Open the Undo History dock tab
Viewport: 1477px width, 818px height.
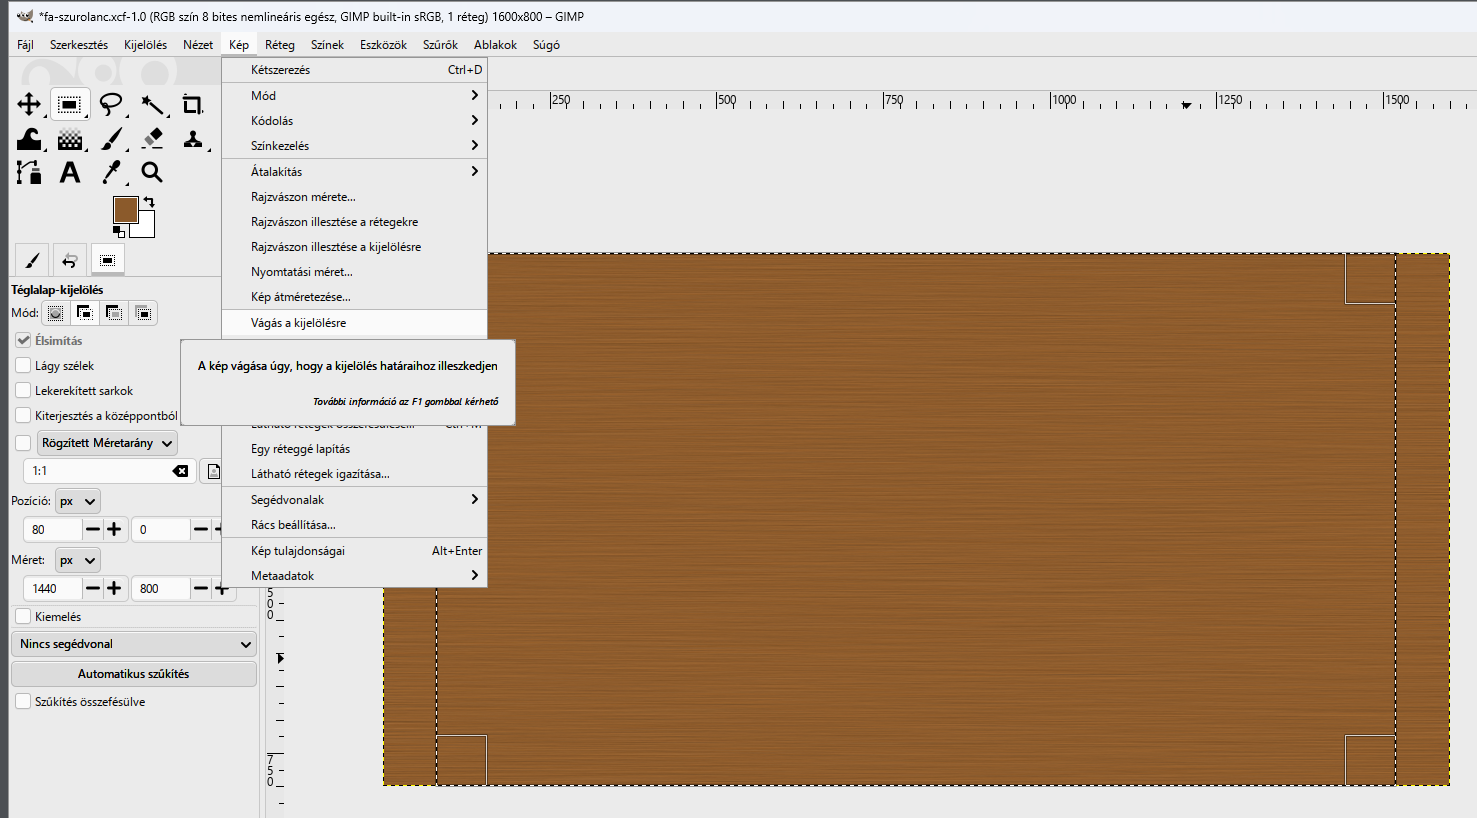click(69, 260)
